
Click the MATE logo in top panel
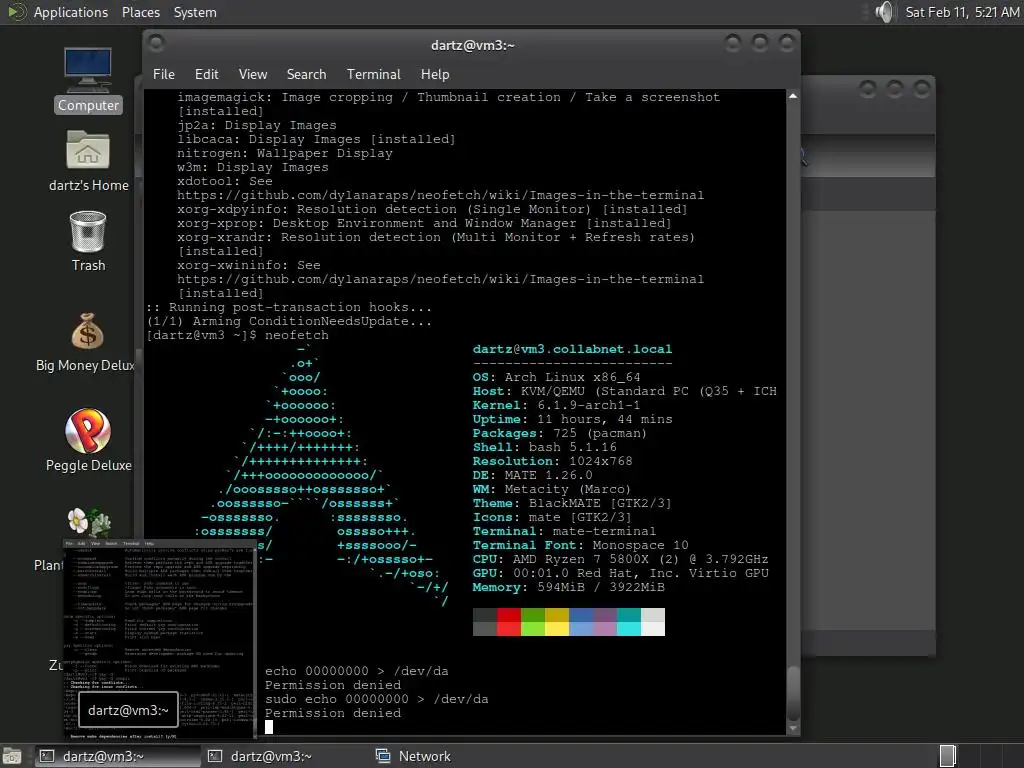(x=16, y=12)
